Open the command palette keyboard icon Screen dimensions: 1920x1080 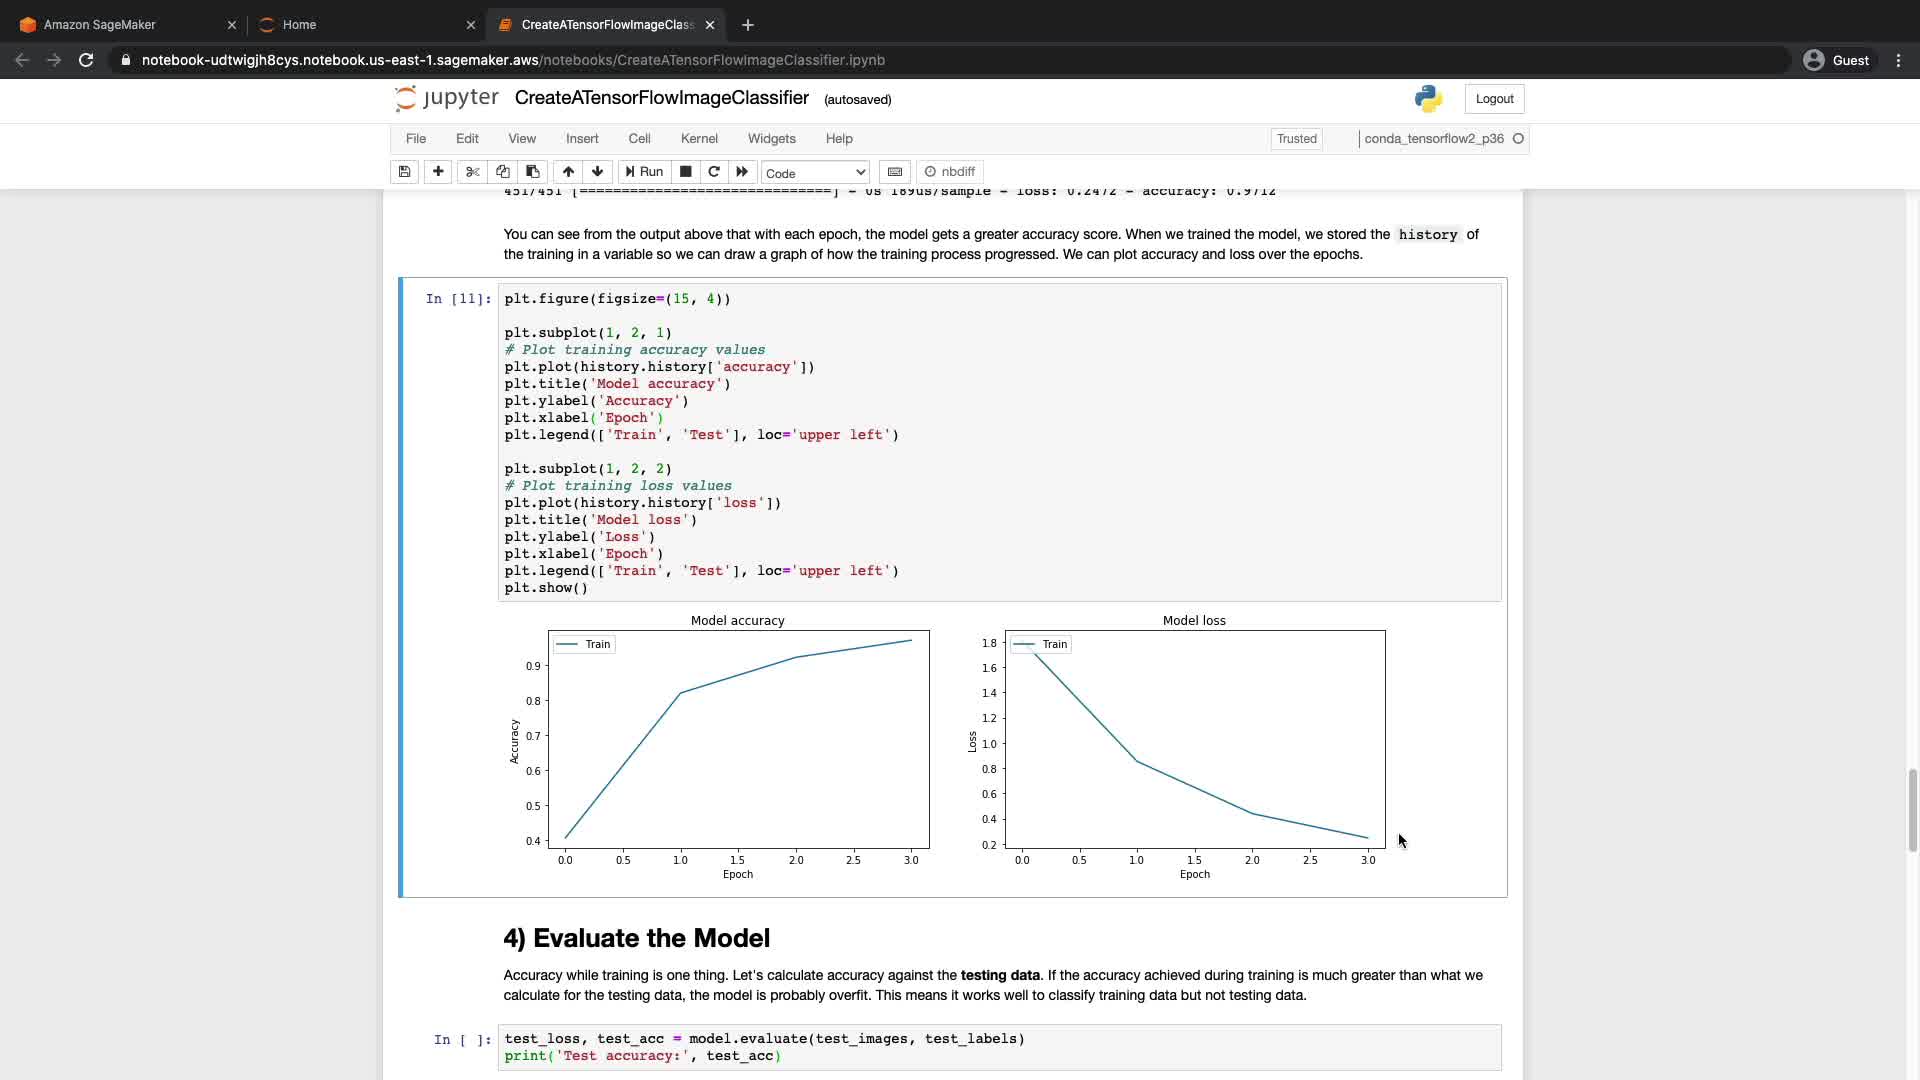click(895, 172)
